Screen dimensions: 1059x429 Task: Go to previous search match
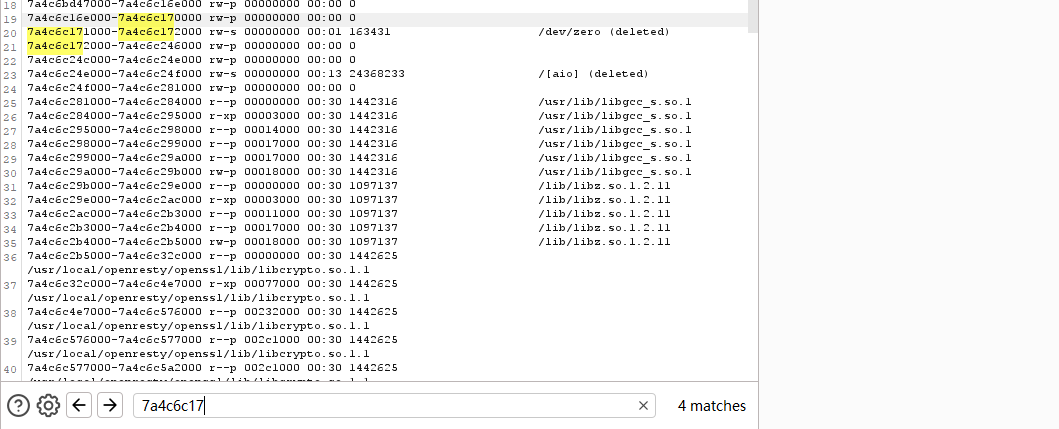point(80,405)
